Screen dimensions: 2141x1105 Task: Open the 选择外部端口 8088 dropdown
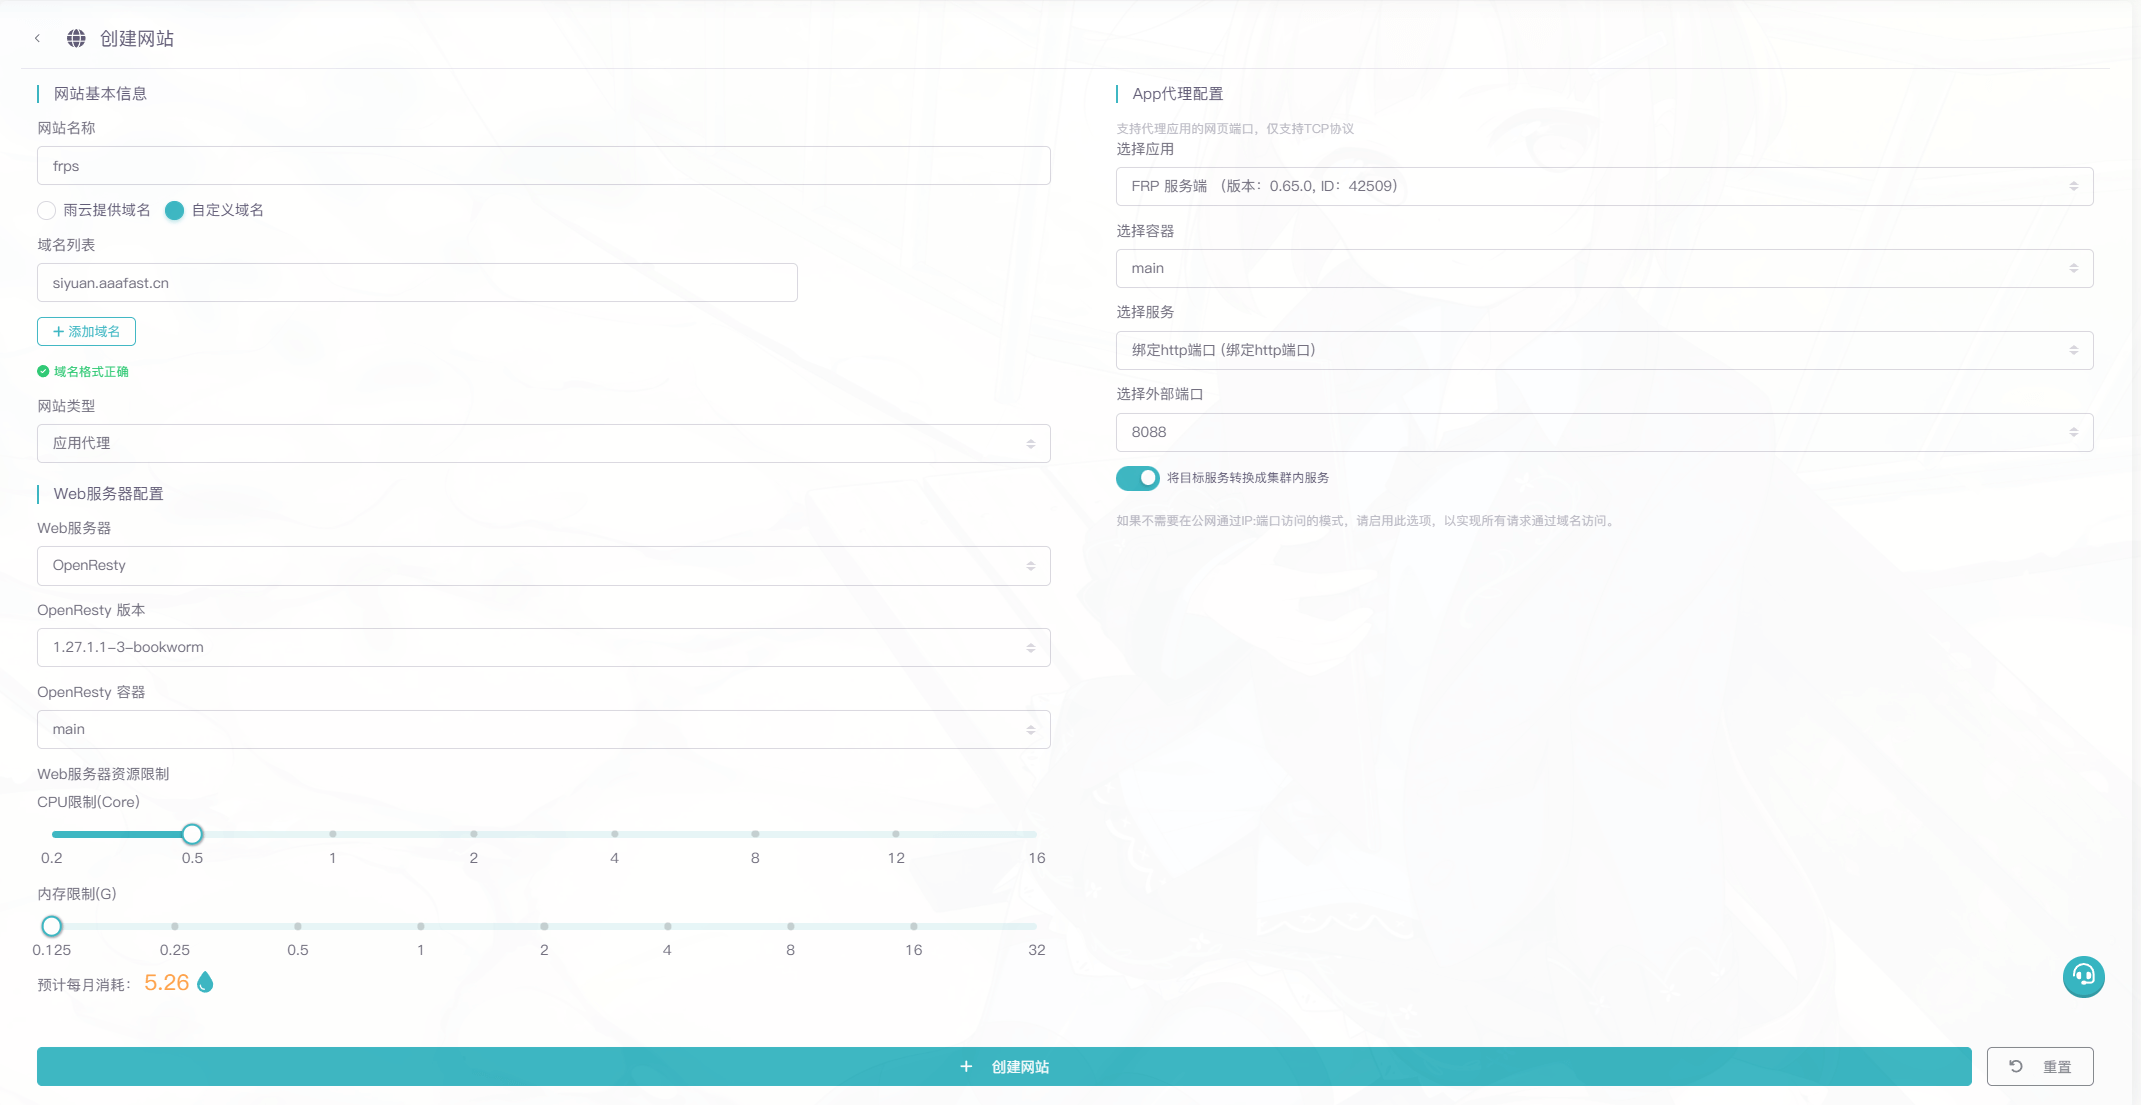pos(1603,433)
